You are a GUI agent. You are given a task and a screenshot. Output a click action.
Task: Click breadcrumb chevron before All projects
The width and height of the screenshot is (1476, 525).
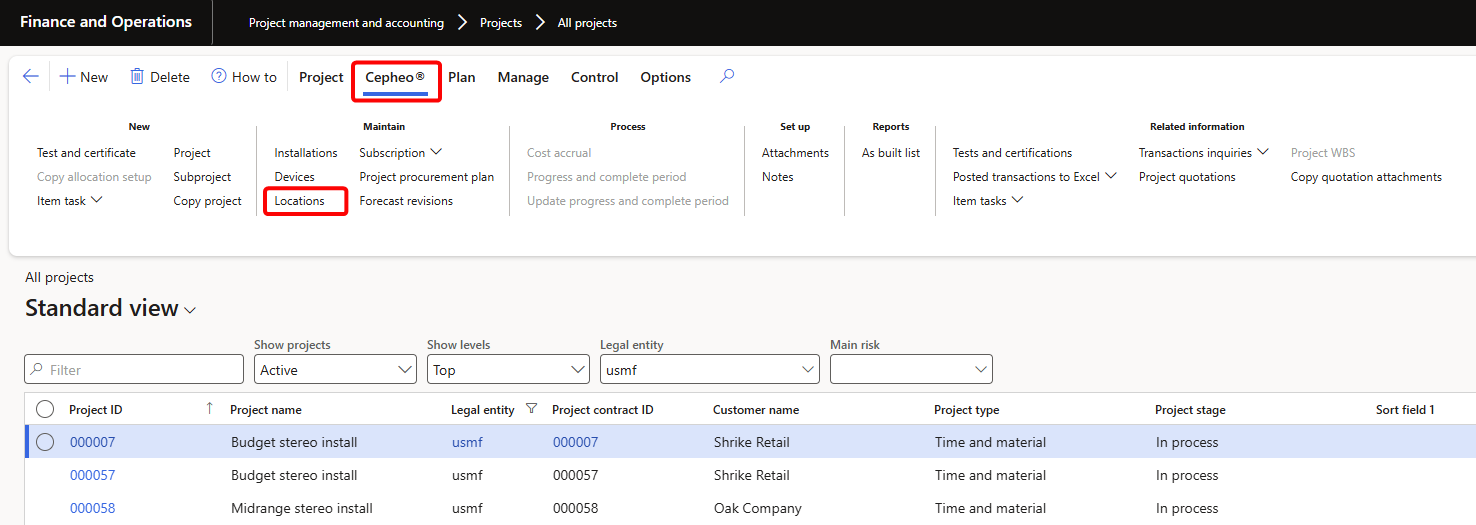[x=540, y=22]
